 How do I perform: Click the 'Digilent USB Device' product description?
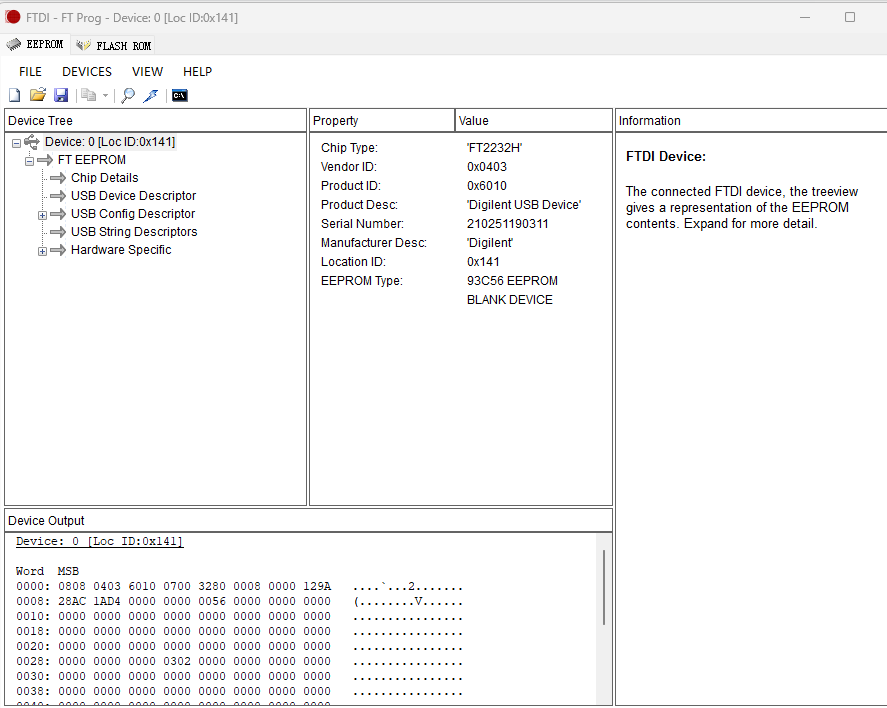point(524,205)
